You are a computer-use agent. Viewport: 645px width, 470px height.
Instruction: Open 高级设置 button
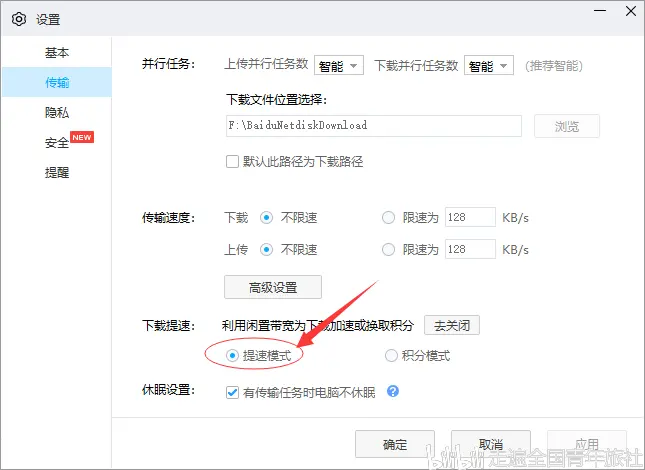[273, 287]
